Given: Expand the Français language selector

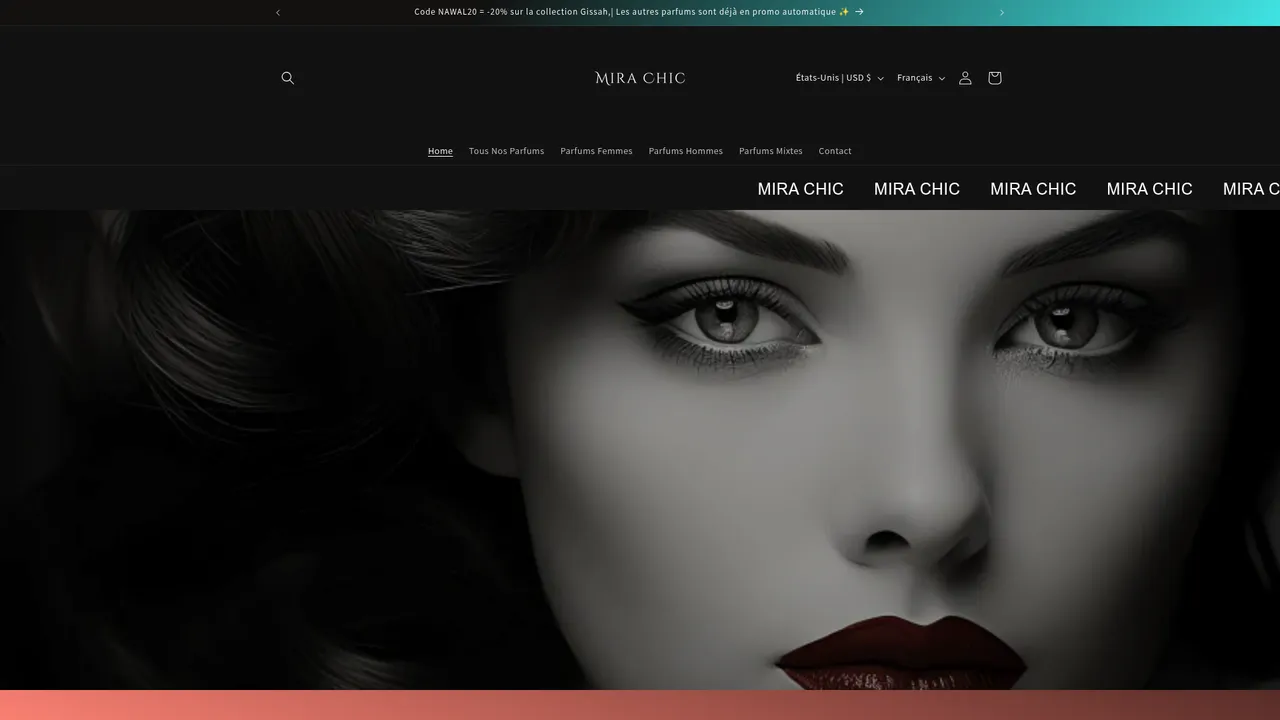Looking at the screenshot, I should (x=921, y=78).
